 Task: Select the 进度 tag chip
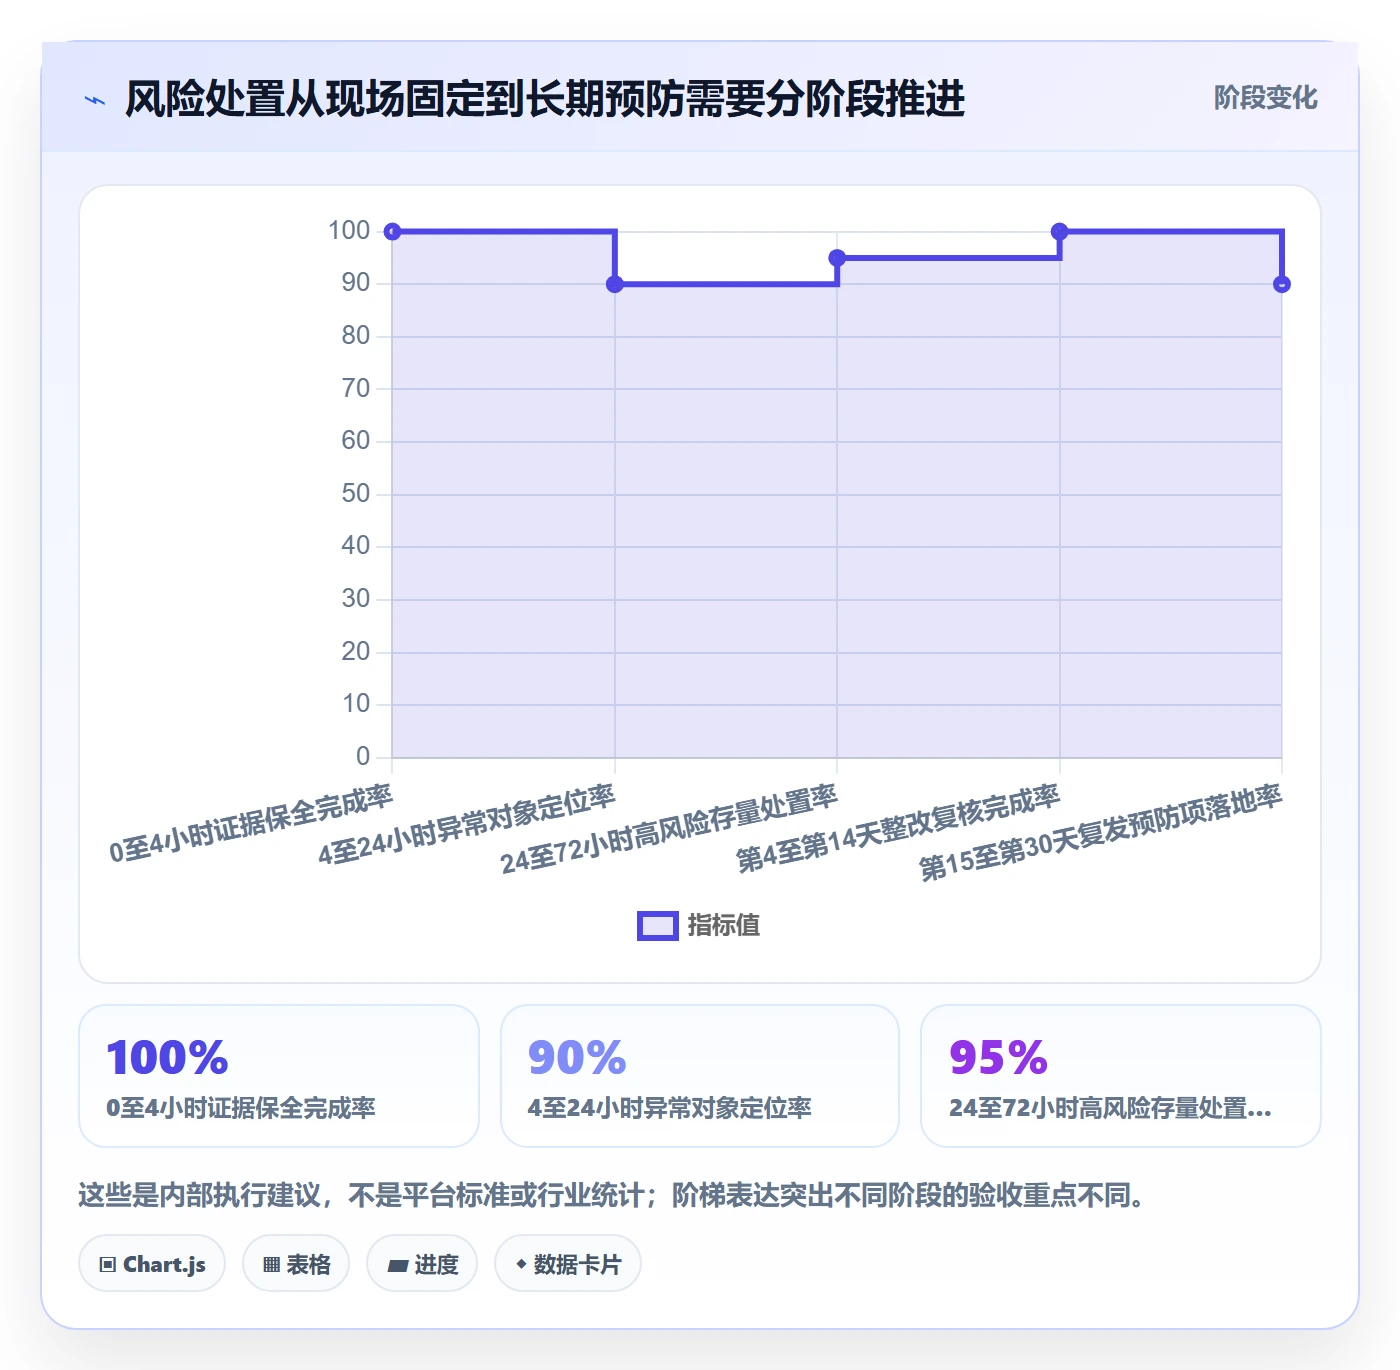point(422,1264)
